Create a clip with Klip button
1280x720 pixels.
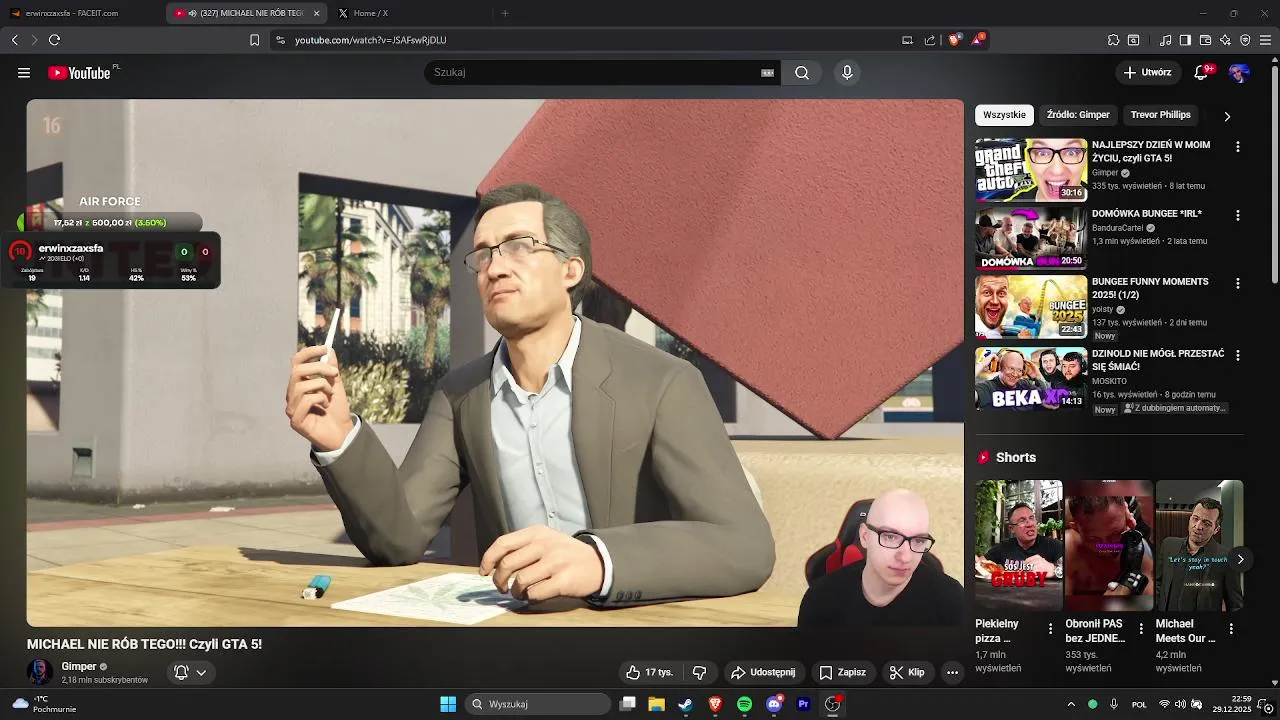click(907, 672)
